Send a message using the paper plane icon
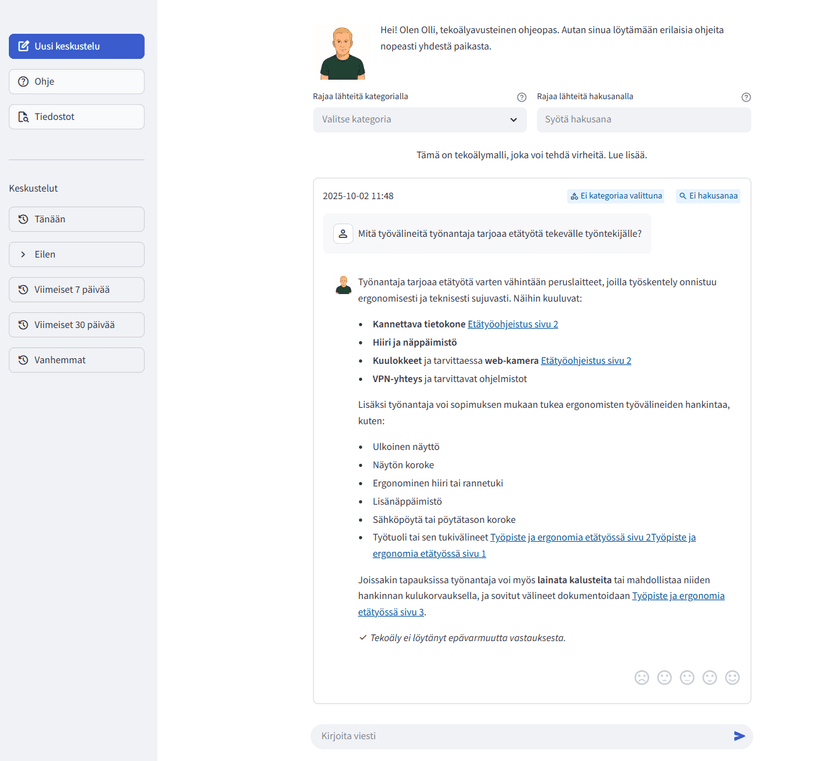 point(739,736)
